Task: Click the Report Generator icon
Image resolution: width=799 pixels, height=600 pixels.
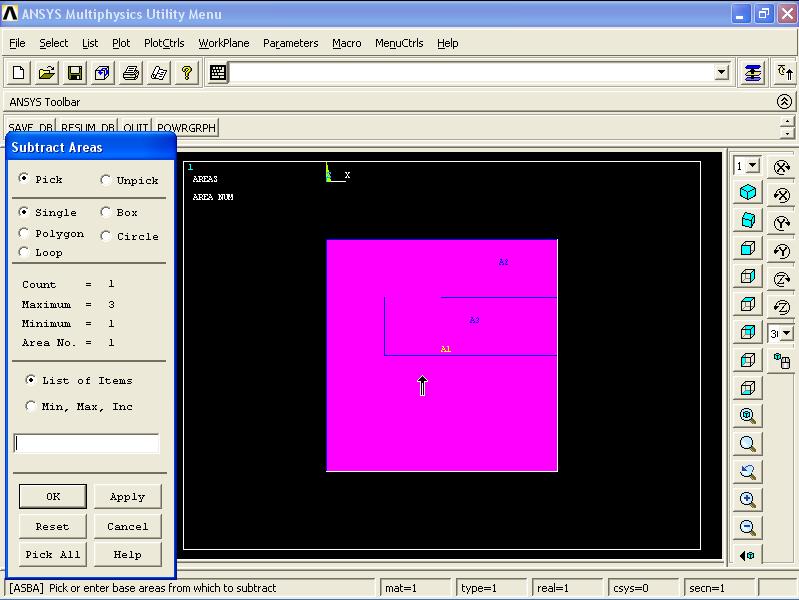Action: tap(158, 73)
